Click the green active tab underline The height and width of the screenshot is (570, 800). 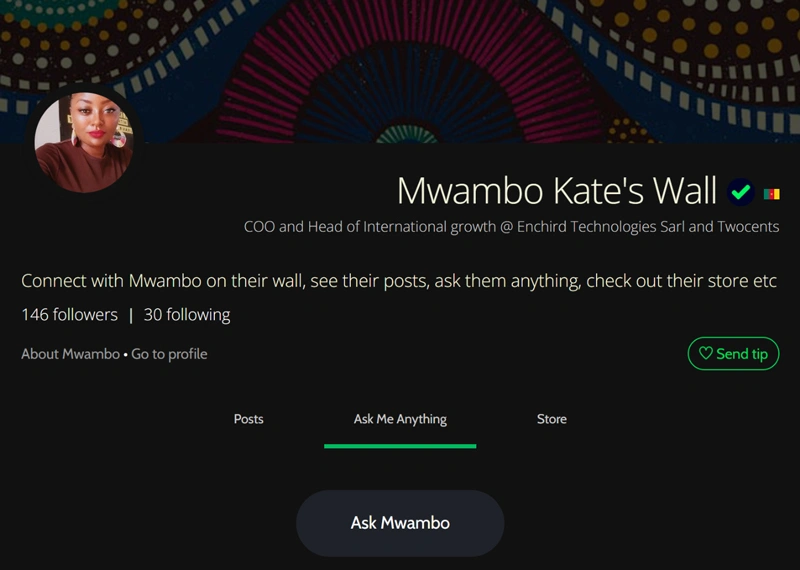pyautogui.click(x=400, y=445)
